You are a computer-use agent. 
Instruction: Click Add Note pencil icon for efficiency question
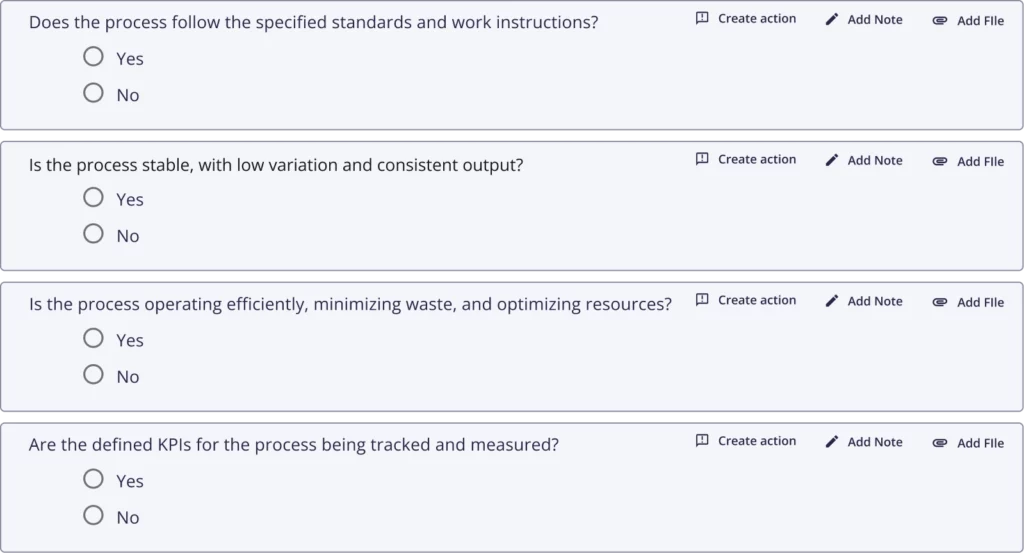[x=831, y=301]
